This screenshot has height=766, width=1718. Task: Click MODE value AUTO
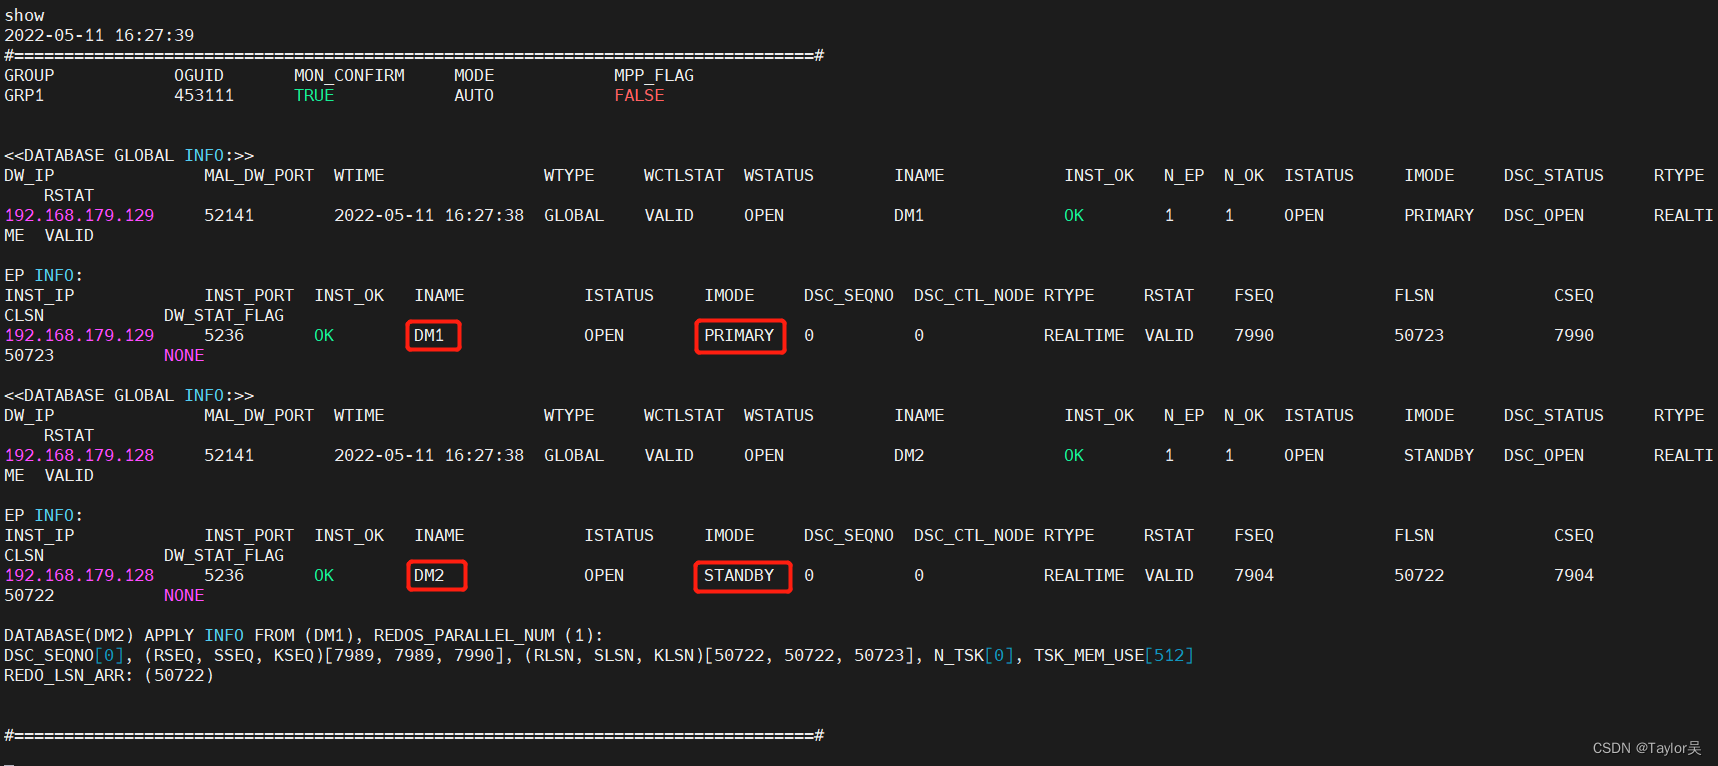click(x=474, y=96)
